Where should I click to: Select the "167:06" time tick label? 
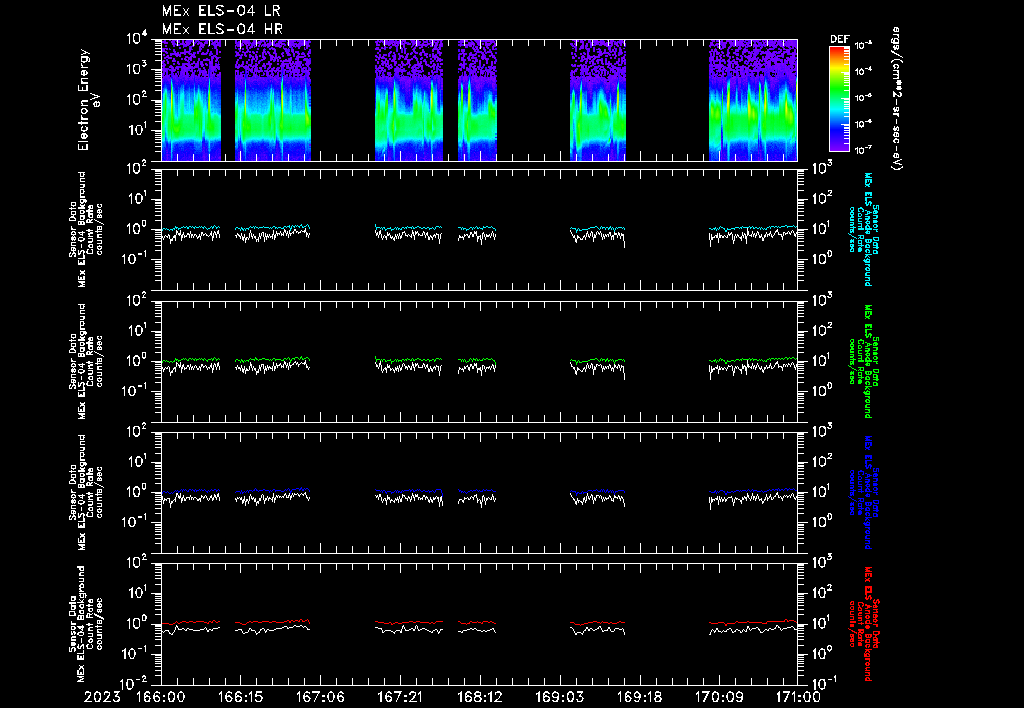(320, 698)
